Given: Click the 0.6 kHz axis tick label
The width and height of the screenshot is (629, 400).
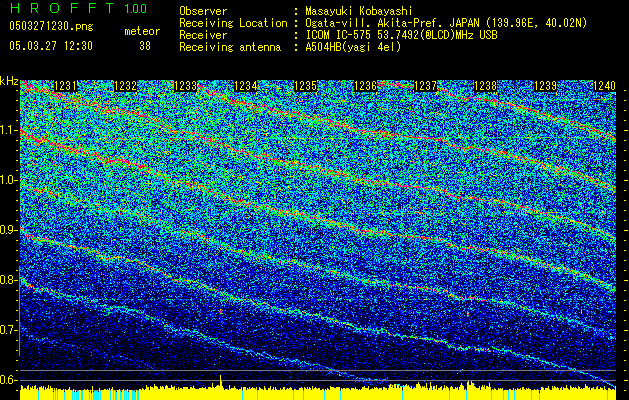Looking at the screenshot, I should coord(9,380).
